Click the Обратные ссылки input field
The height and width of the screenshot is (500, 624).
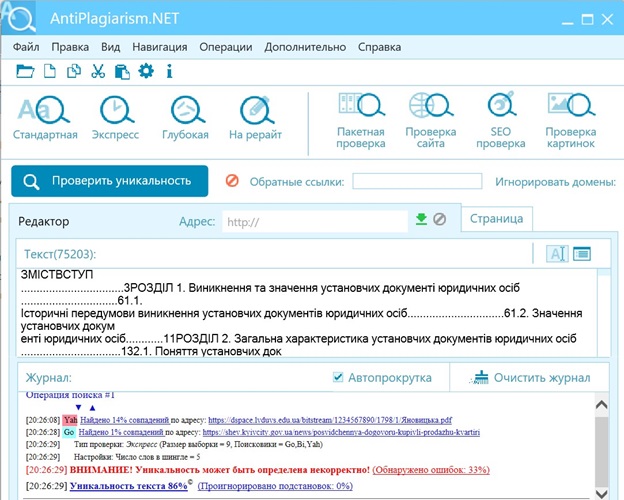coord(417,181)
